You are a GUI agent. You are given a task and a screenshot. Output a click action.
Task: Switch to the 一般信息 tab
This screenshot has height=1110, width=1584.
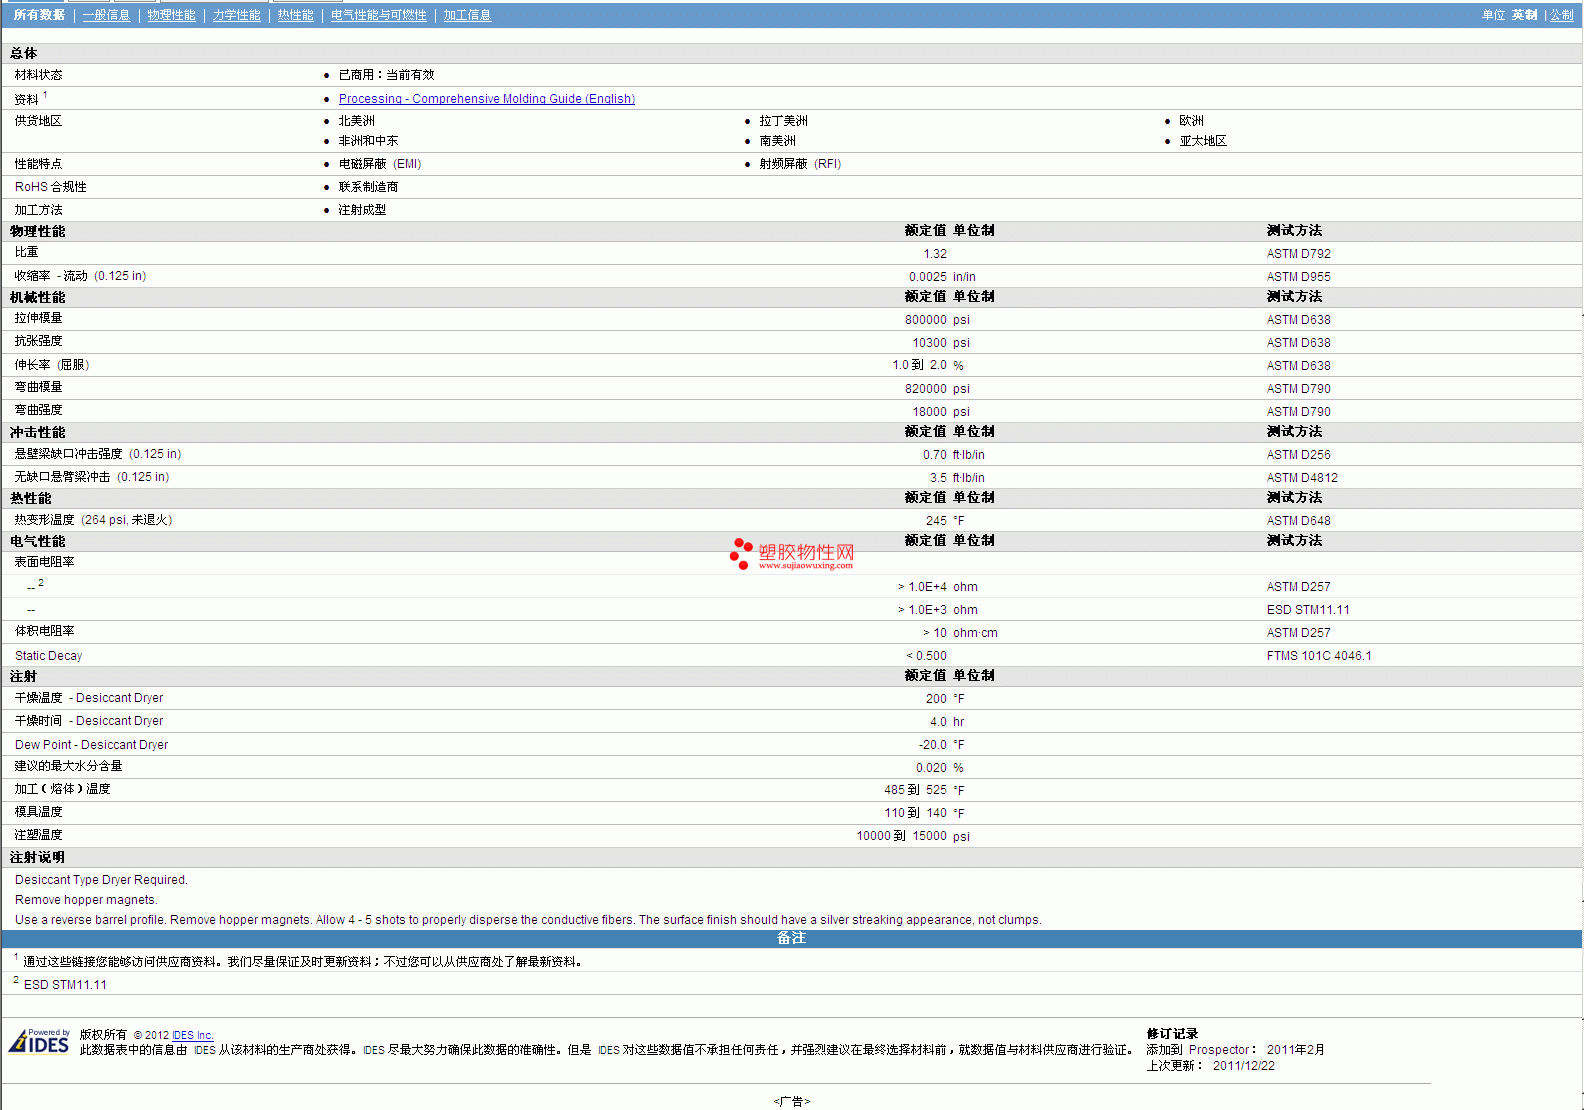pyautogui.click(x=106, y=15)
